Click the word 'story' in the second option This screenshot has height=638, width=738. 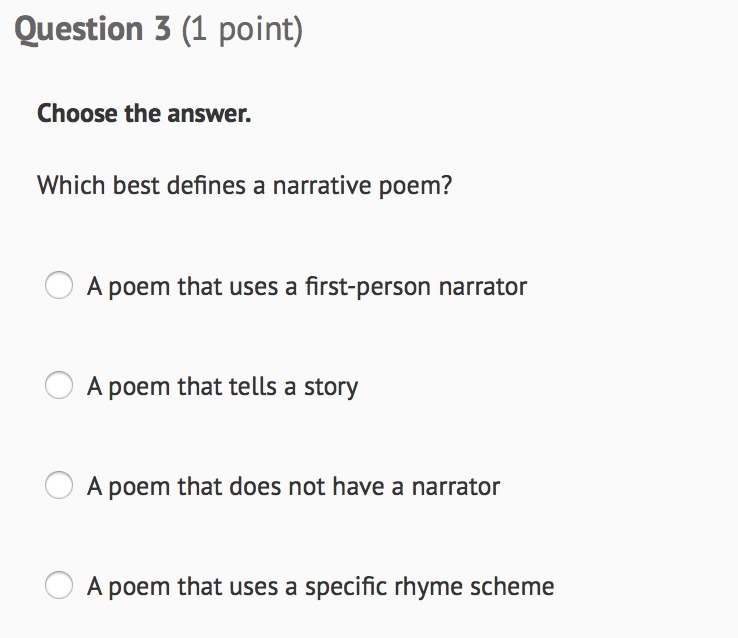pos(331,386)
